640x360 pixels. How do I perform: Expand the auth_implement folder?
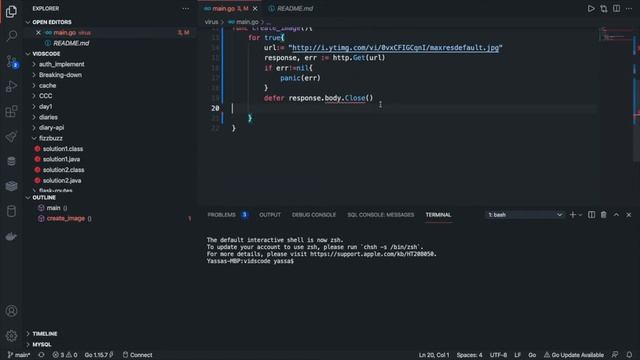click(61, 64)
